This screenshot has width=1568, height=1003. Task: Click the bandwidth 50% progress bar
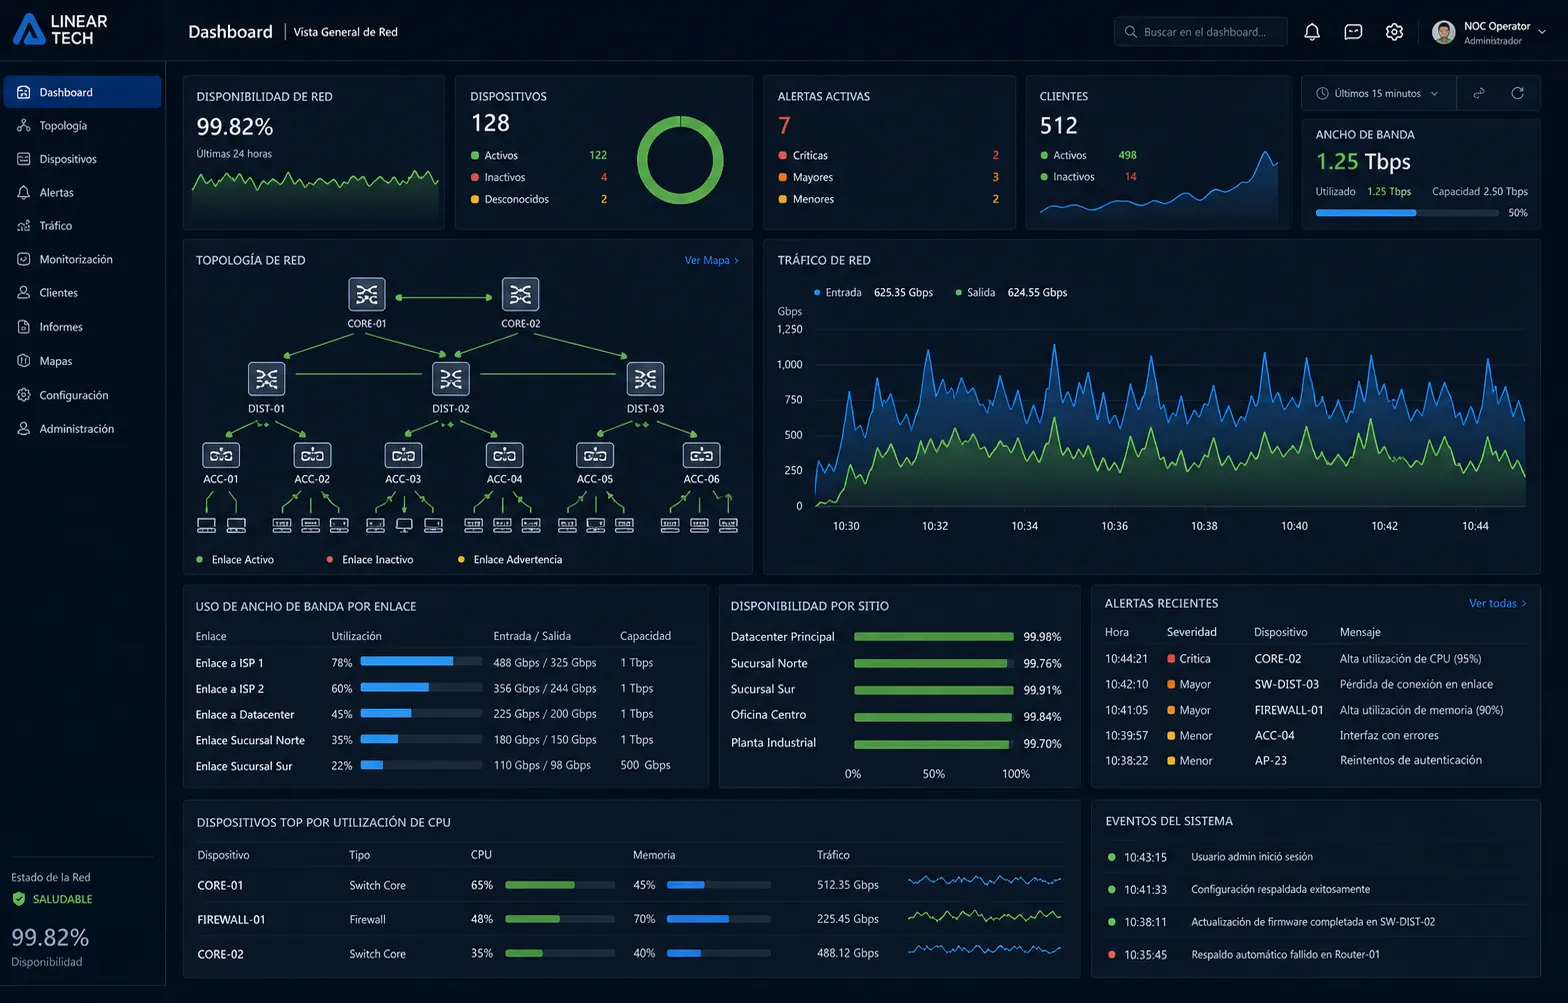1408,213
